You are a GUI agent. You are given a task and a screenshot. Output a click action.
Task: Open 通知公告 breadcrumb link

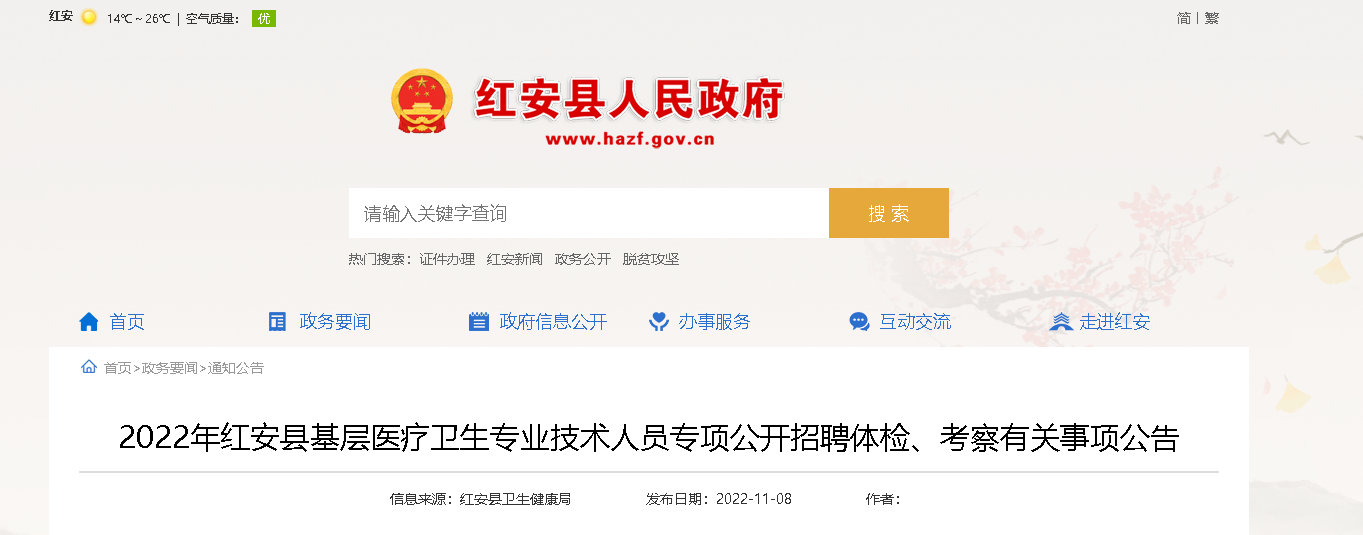coord(236,368)
